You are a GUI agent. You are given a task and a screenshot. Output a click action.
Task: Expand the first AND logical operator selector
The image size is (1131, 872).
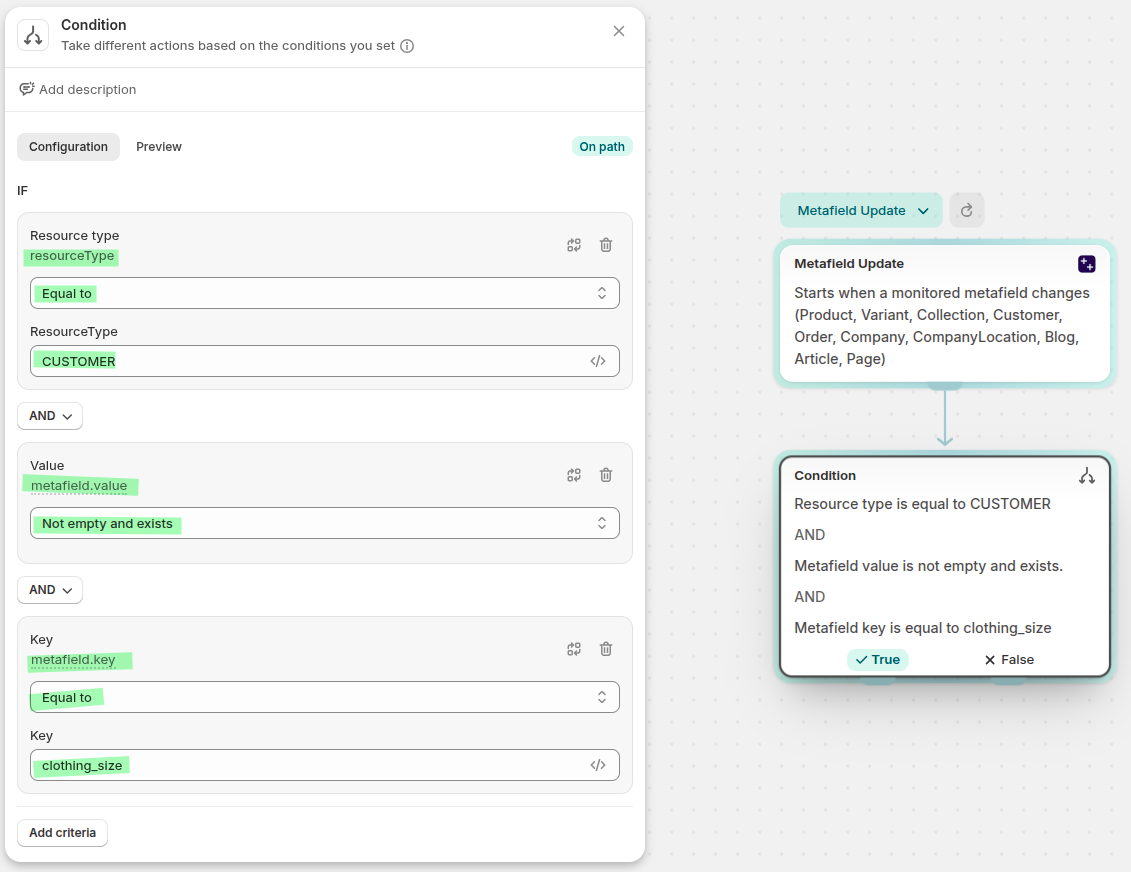50,416
